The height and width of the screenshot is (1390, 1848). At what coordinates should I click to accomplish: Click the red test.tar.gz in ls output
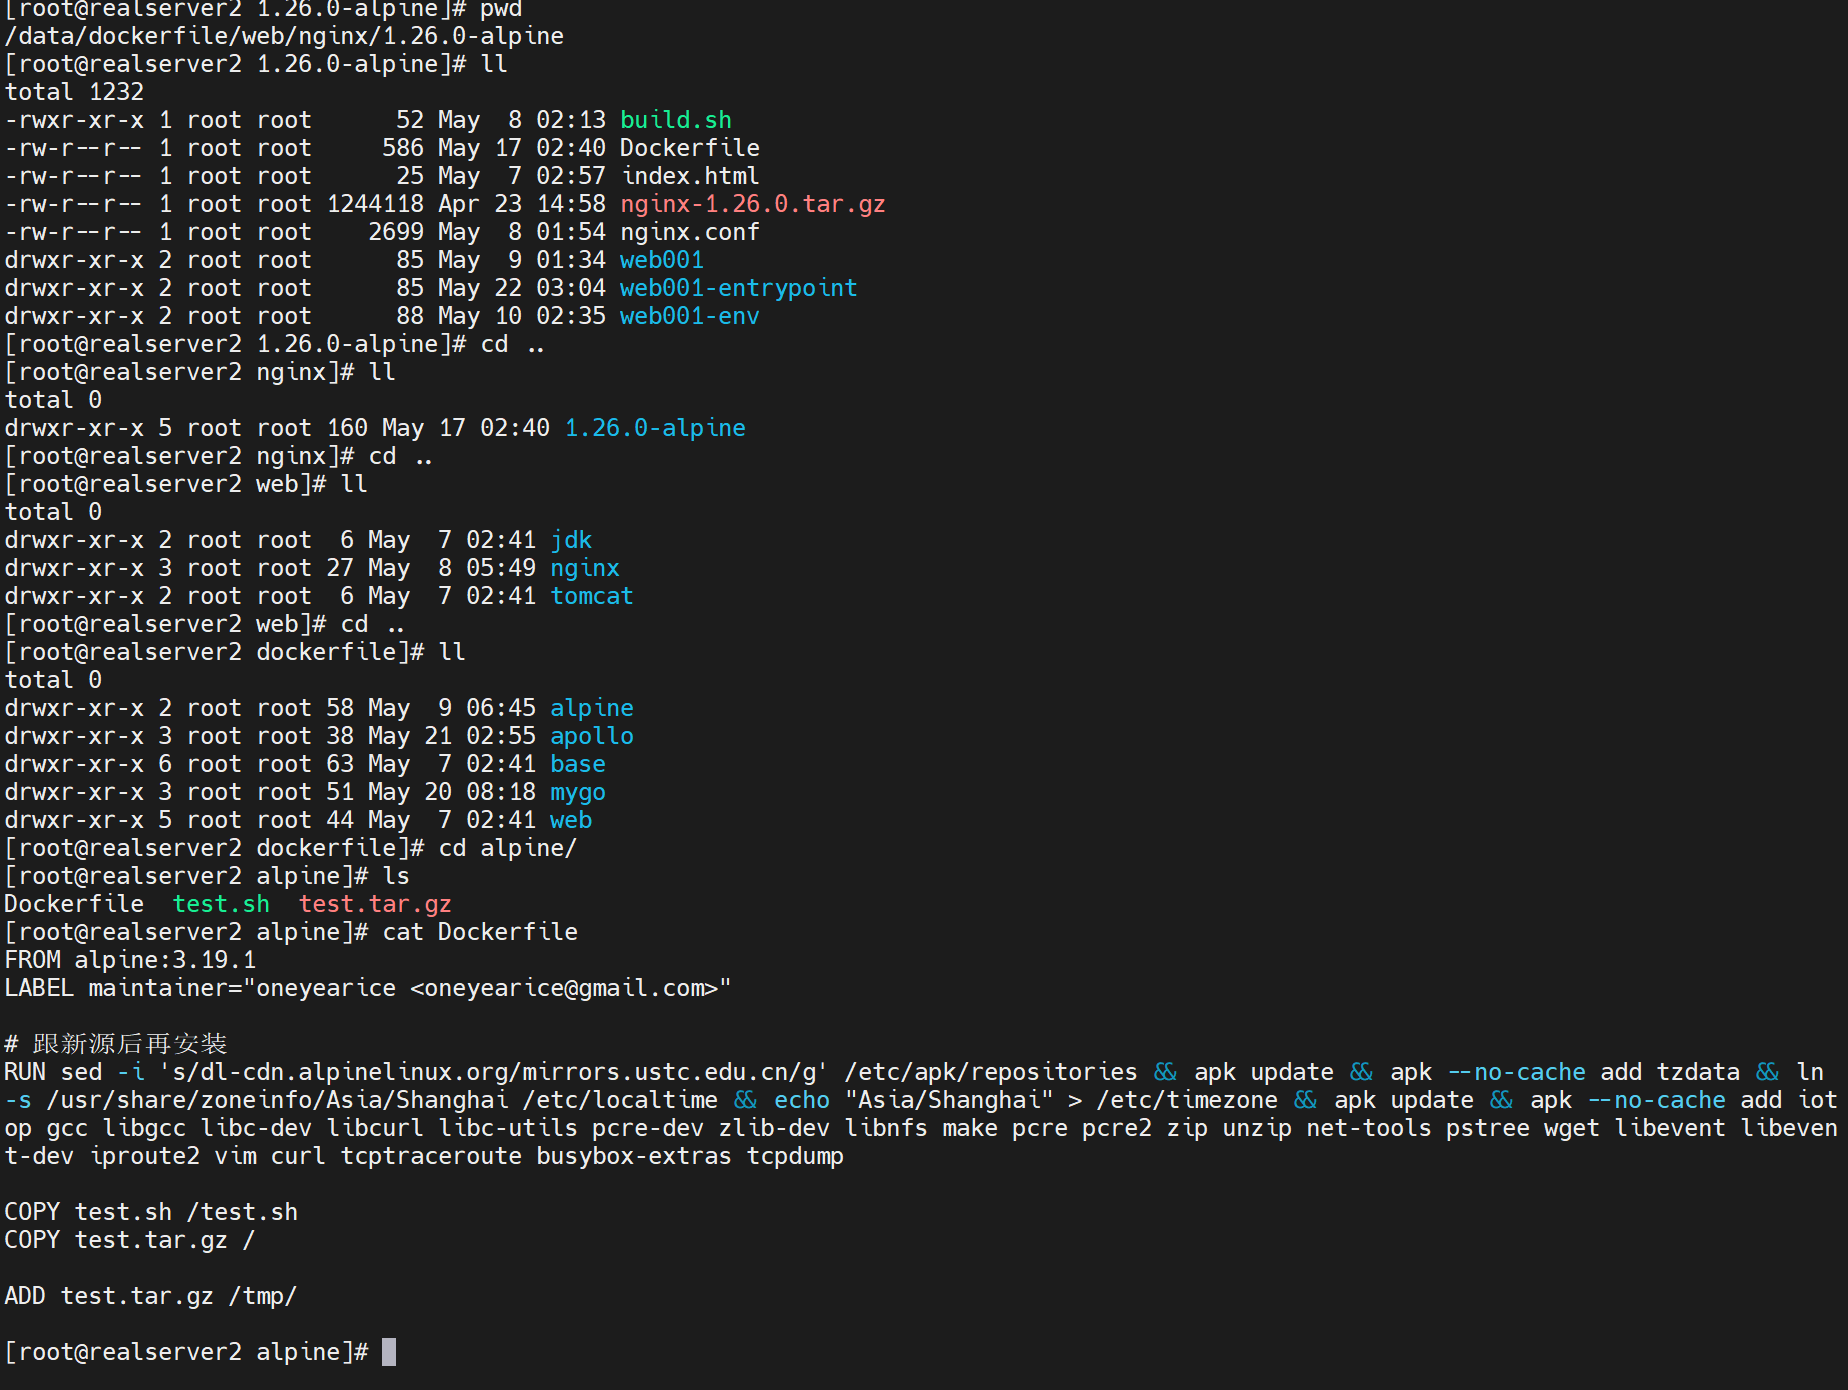[x=375, y=904]
